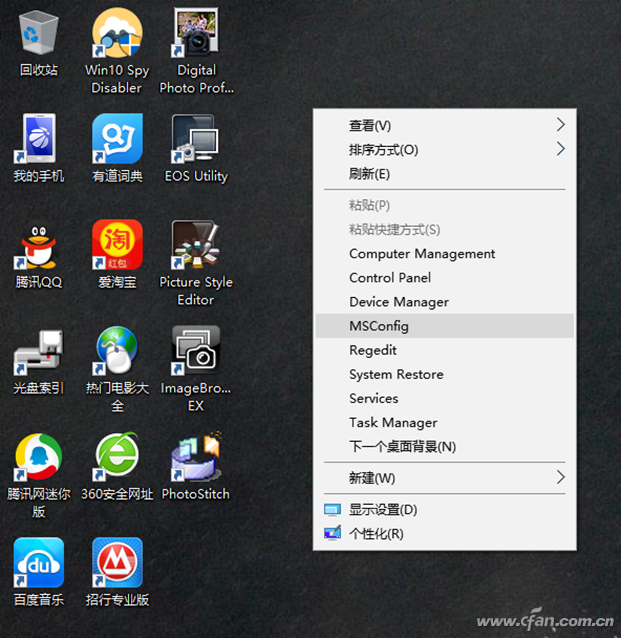Expand the 新建(W) submenu arrow
The width and height of the screenshot is (621, 638).
(561, 477)
